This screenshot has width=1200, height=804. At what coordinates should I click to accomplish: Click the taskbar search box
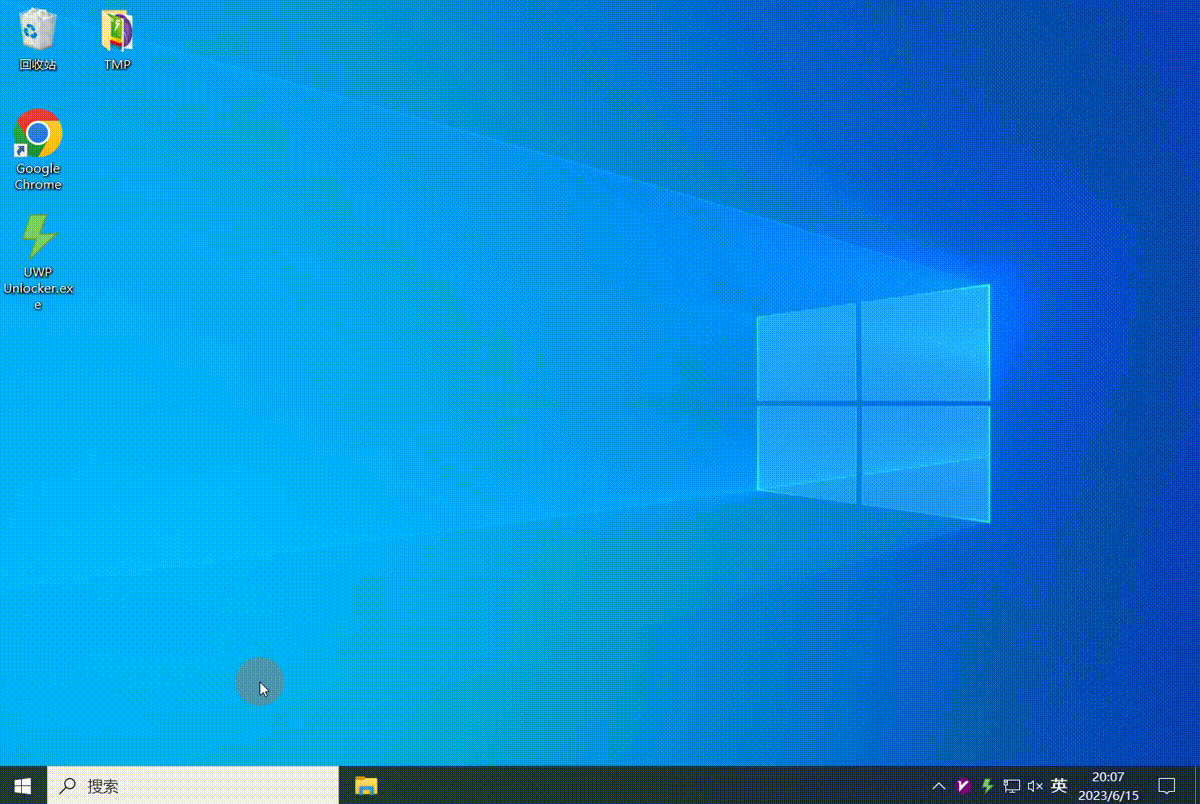pos(193,786)
